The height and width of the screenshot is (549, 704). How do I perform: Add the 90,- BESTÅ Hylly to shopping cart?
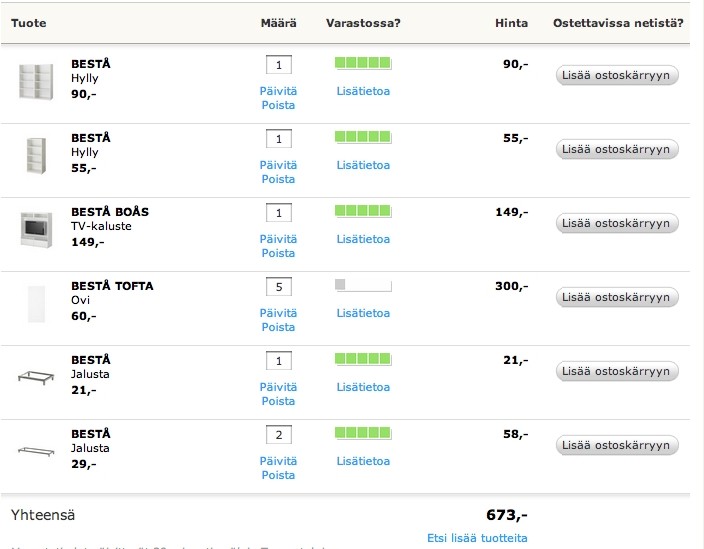[617, 75]
